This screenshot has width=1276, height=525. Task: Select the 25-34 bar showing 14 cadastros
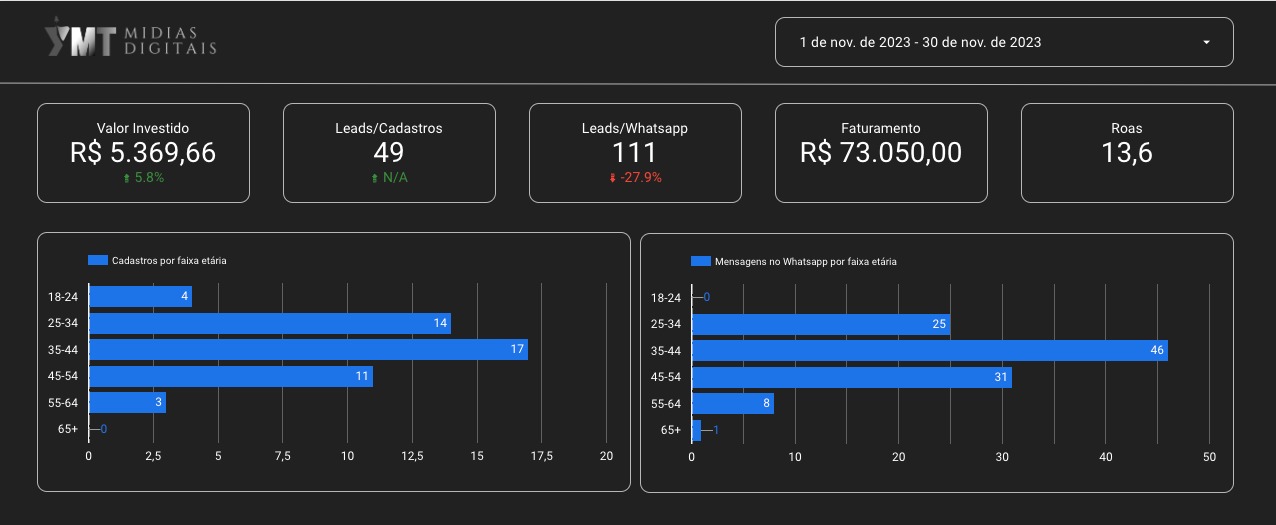pos(269,324)
